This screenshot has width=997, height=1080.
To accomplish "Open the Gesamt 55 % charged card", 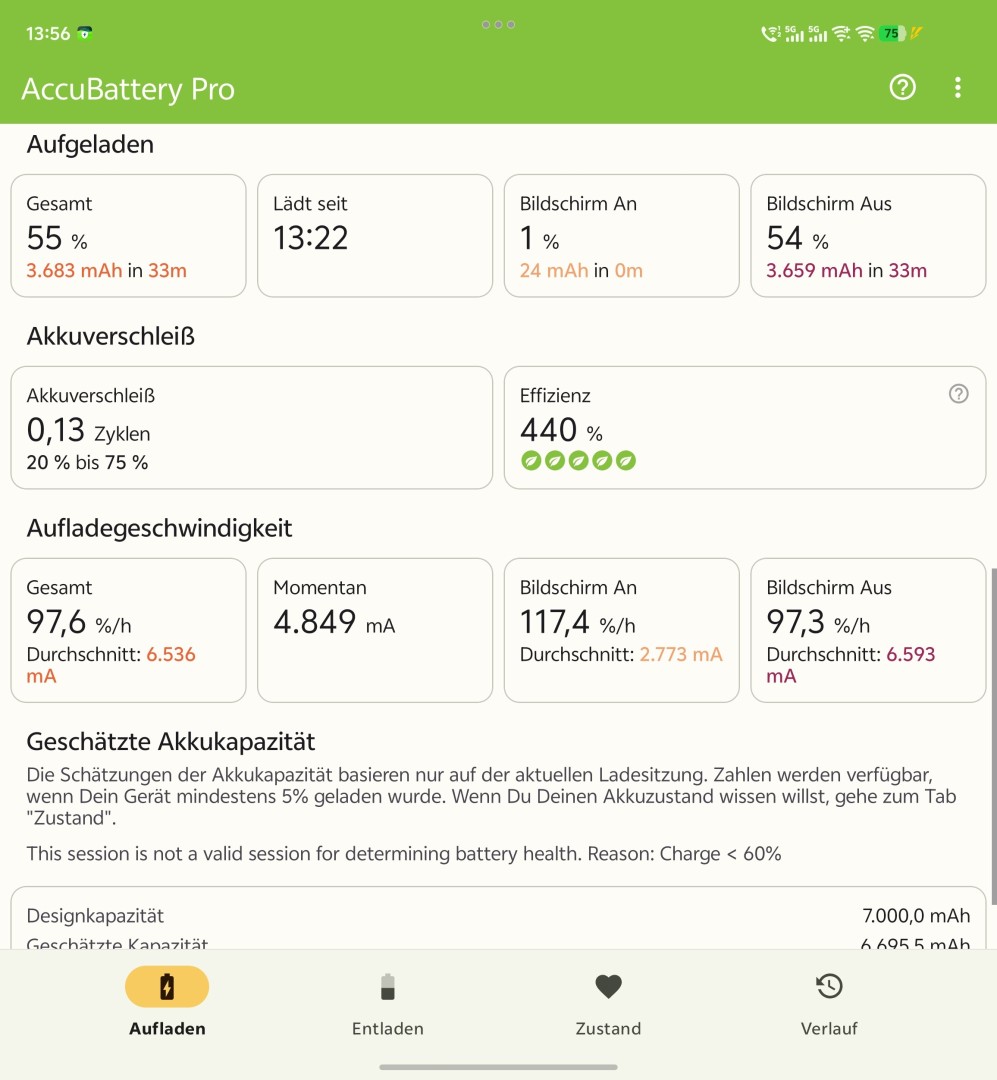I will (x=128, y=236).
